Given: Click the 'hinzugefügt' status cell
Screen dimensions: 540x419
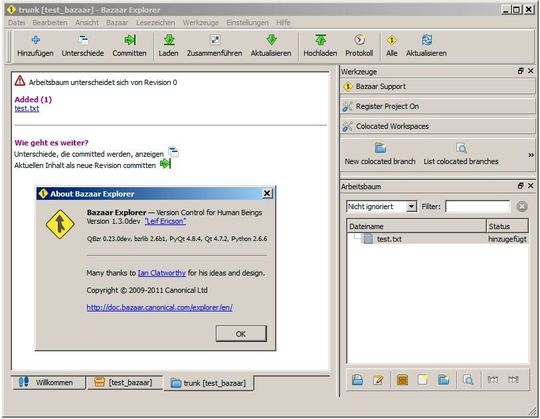Looking at the screenshot, I should coord(507,239).
